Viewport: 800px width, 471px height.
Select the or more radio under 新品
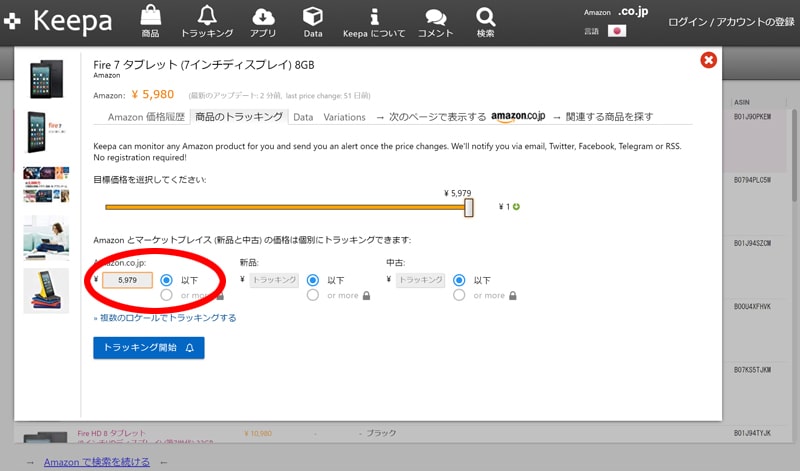click(x=313, y=295)
